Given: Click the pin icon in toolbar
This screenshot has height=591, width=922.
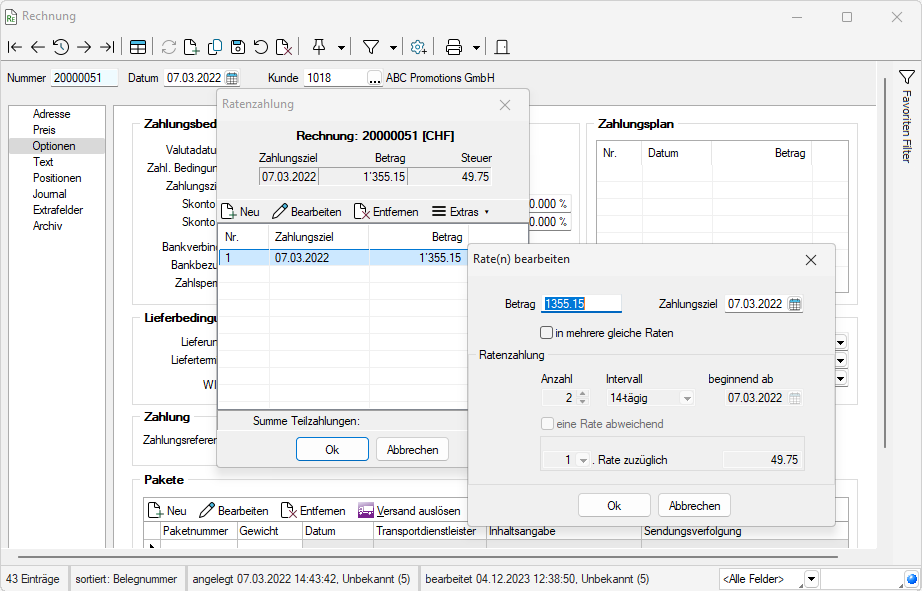Looking at the screenshot, I should click(x=319, y=47).
